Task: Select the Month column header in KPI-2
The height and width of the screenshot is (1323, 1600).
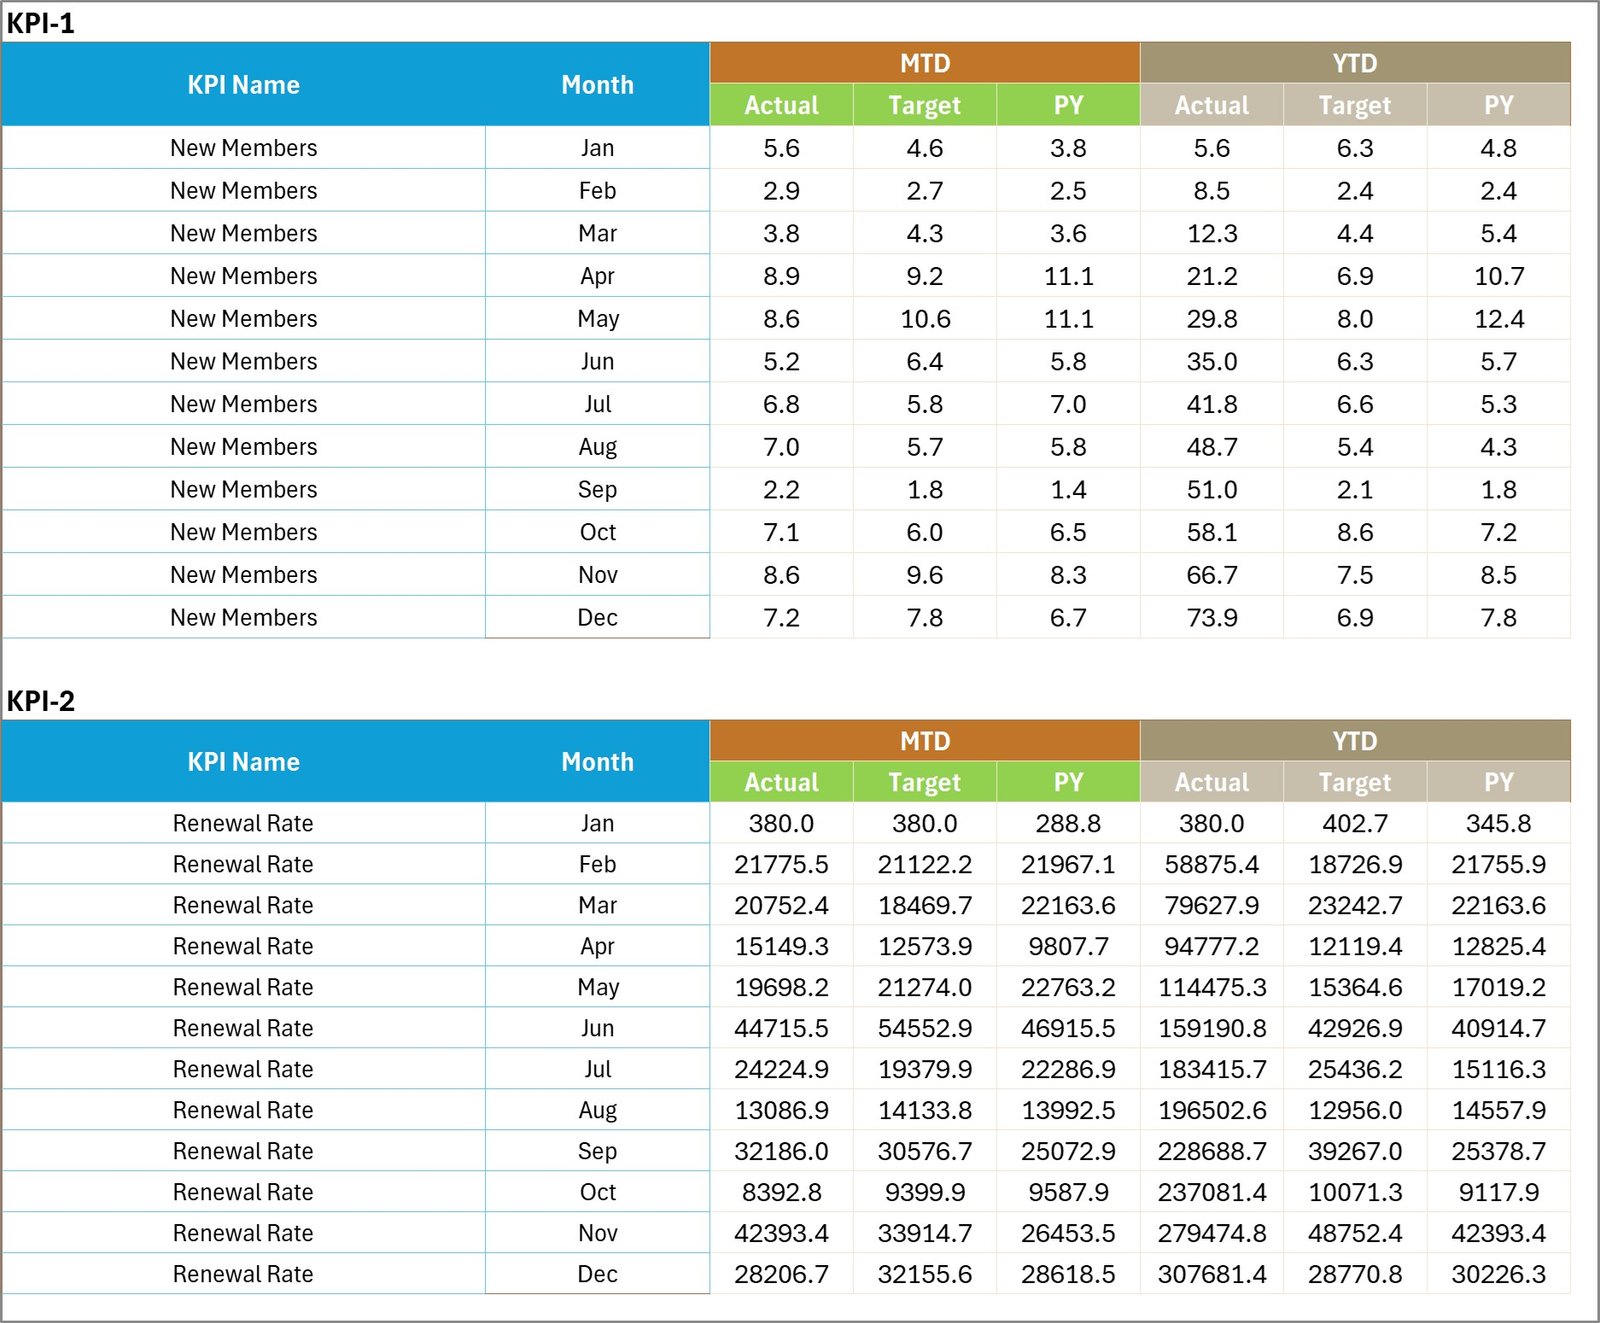Action: (x=597, y=762)
